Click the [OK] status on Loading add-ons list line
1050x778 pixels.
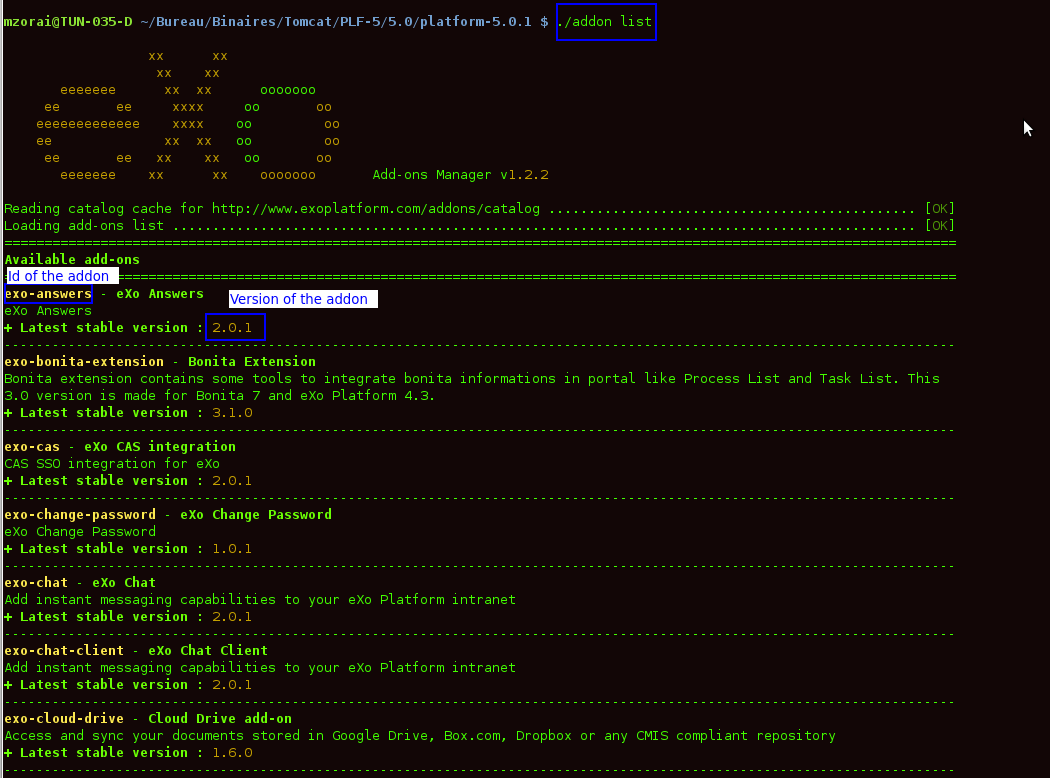tap(940, 226)
